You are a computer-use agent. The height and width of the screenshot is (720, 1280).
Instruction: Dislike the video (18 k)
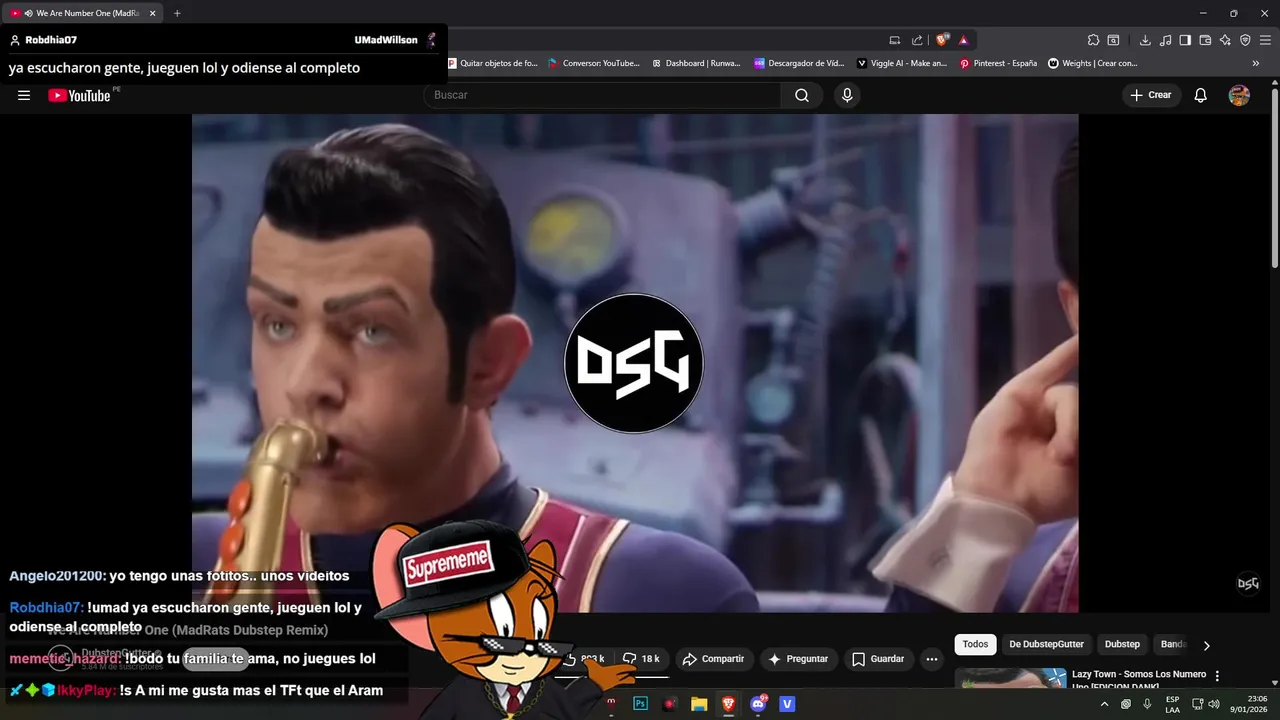coord(641,659)
